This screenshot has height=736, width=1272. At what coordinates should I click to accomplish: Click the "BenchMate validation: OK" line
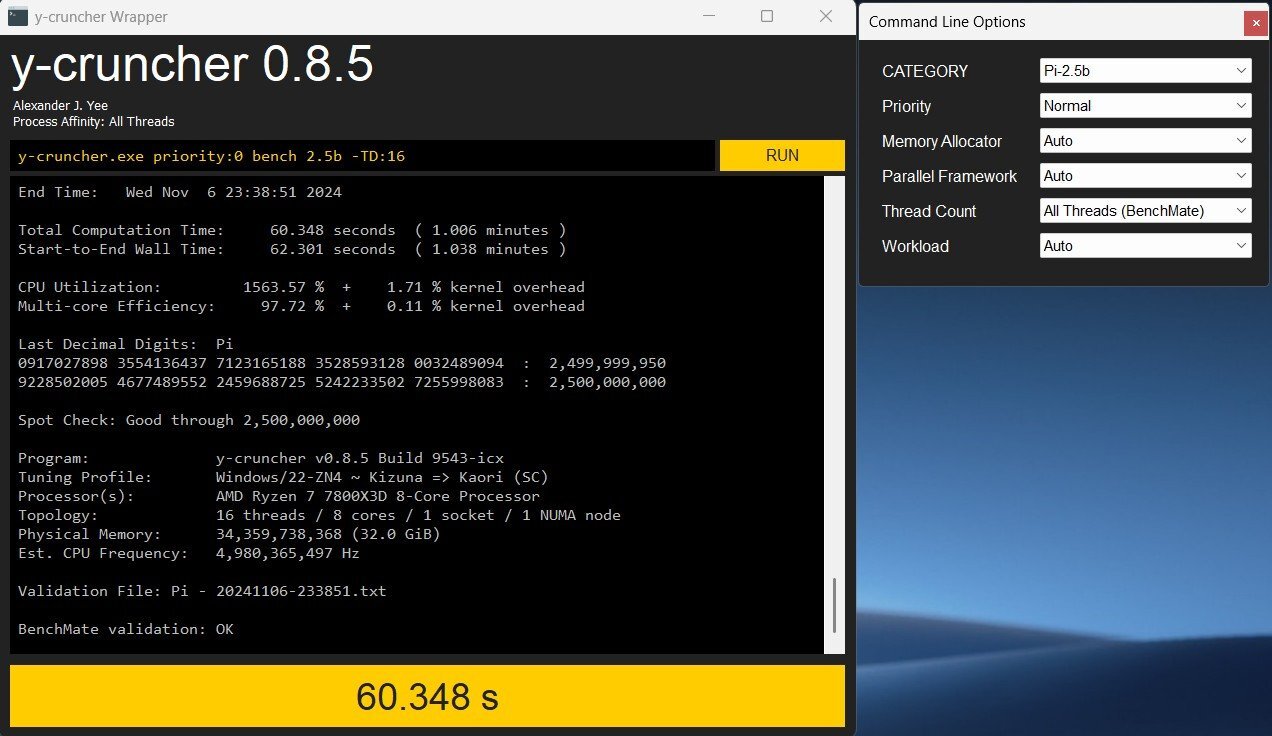(x=126, y=629)
